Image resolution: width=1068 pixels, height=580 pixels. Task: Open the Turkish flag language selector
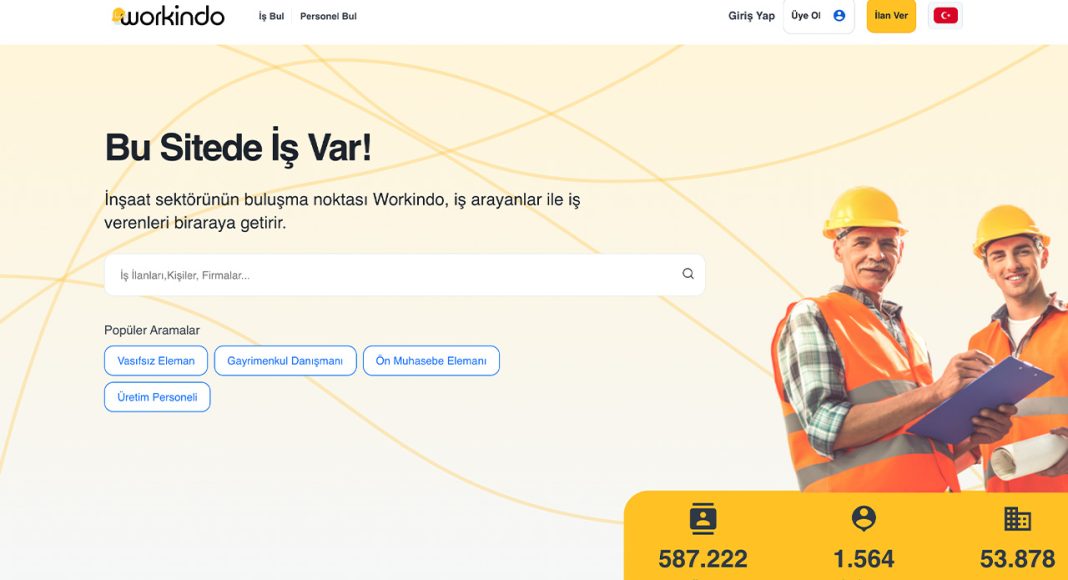pos(945,15)
